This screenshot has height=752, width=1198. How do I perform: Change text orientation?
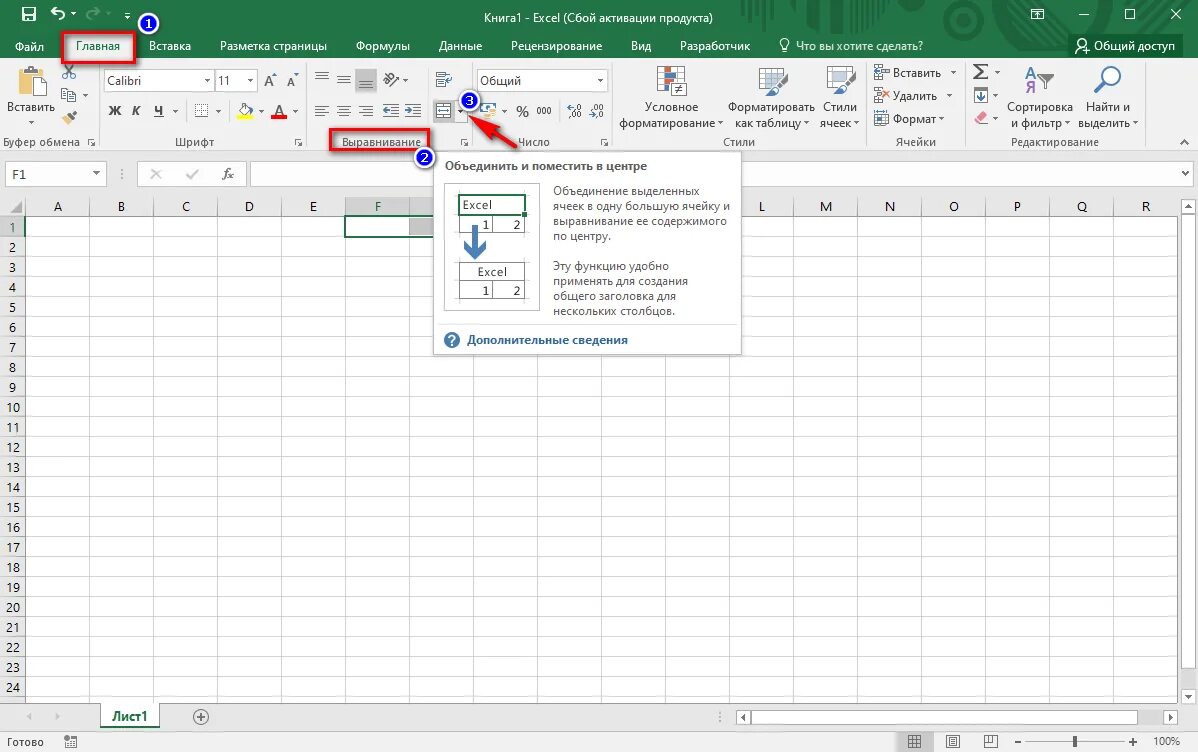point(392,79)
